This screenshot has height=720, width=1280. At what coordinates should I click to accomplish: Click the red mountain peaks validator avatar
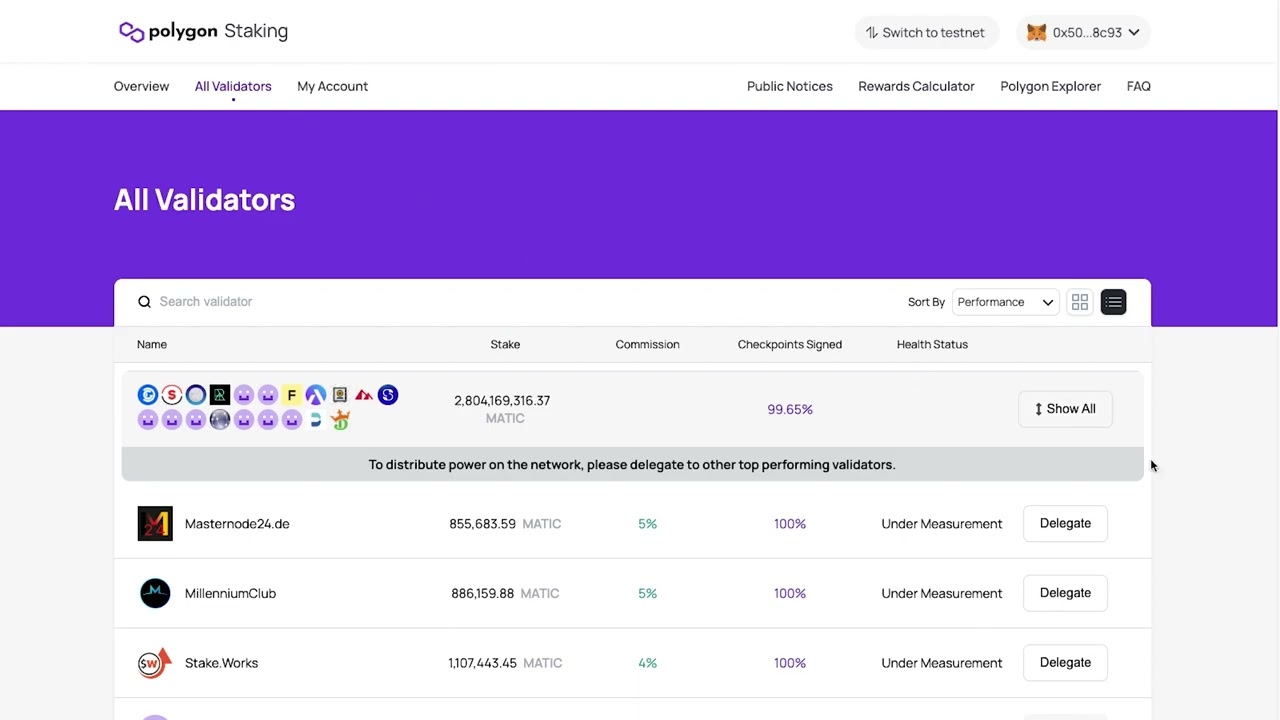(363, 395)
